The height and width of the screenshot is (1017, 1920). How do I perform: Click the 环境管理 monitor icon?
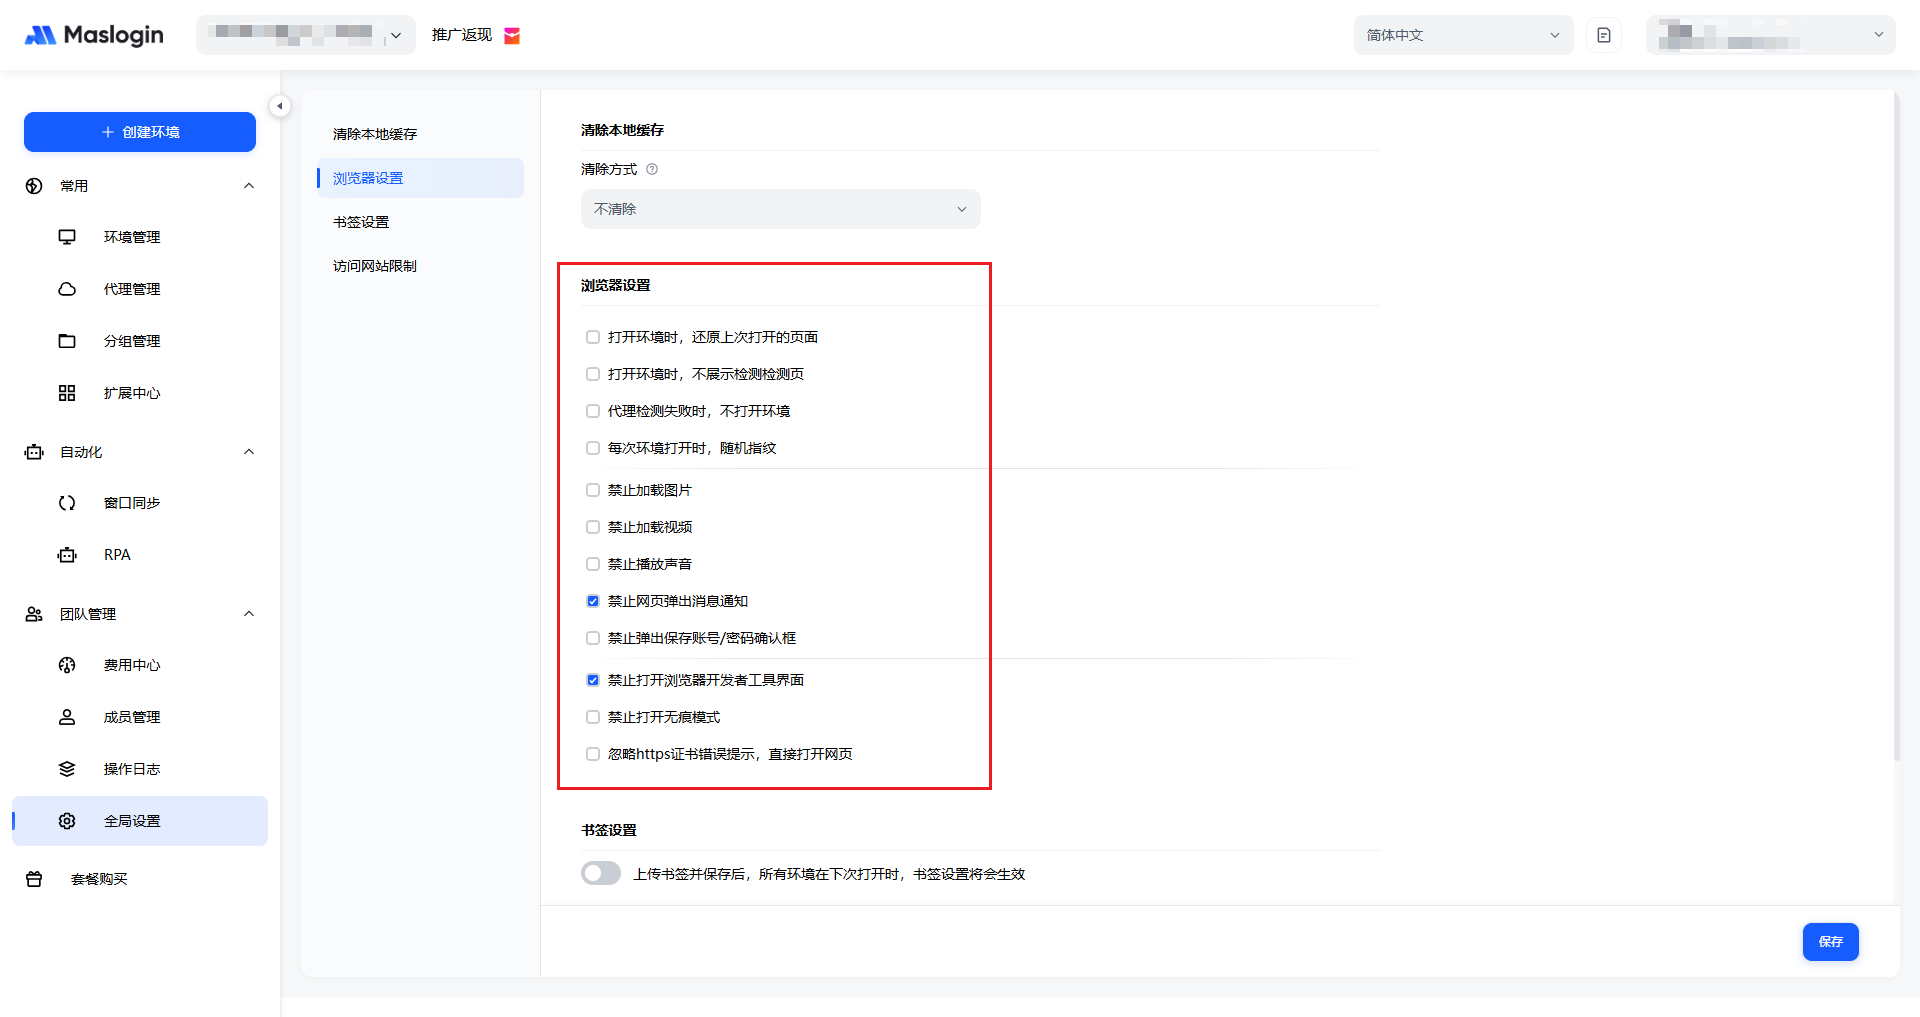click(x=67, y=237)
